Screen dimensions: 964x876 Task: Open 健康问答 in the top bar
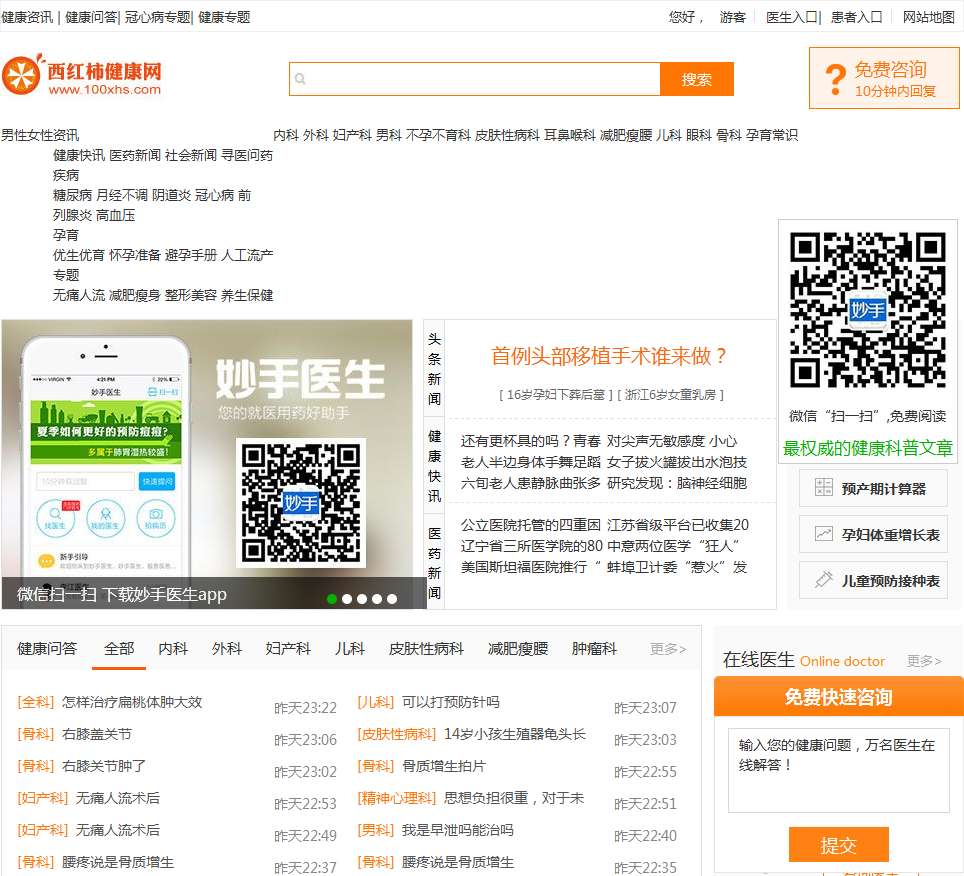[91, 17]
